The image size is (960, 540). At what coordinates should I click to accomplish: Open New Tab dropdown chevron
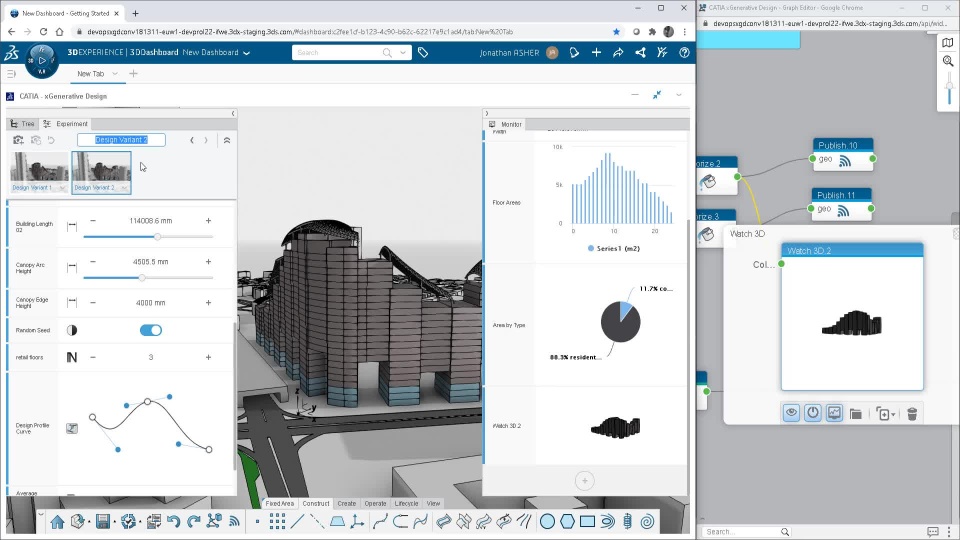coord(114,73)
